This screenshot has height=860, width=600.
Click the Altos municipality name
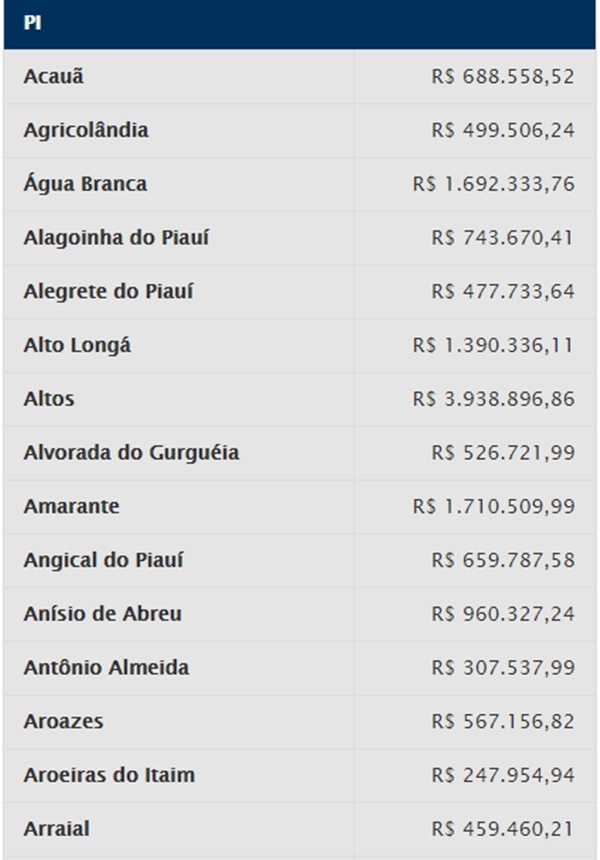point(49,399)
